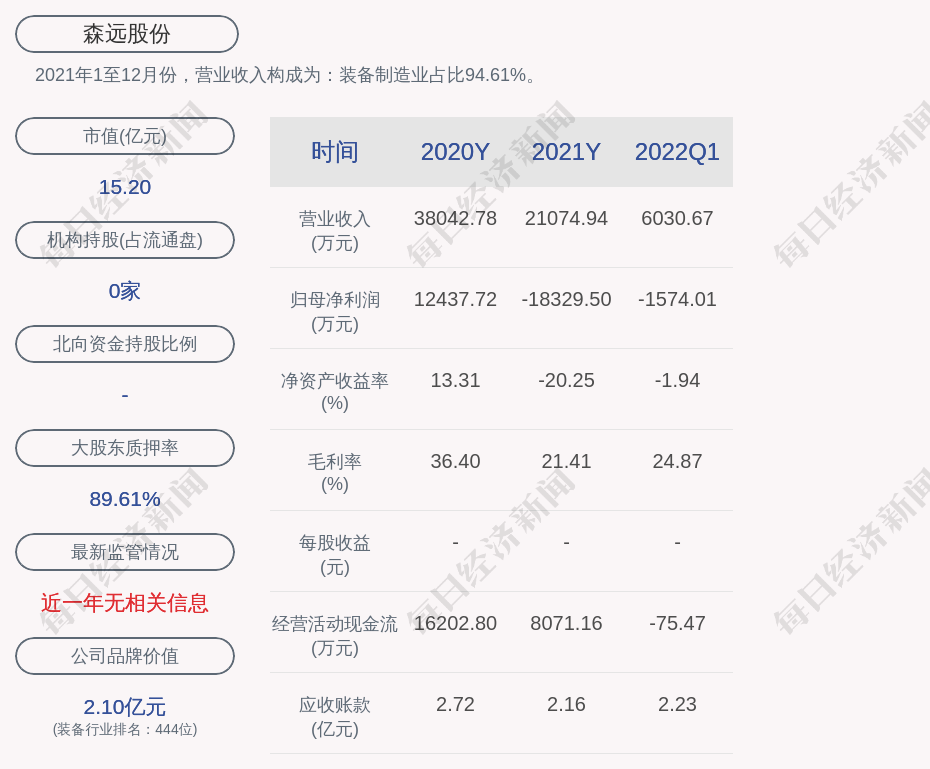Click net profit value -1574.01
Image resolution: width=930 pixels, height=769 pixels.
click(677, 299)
